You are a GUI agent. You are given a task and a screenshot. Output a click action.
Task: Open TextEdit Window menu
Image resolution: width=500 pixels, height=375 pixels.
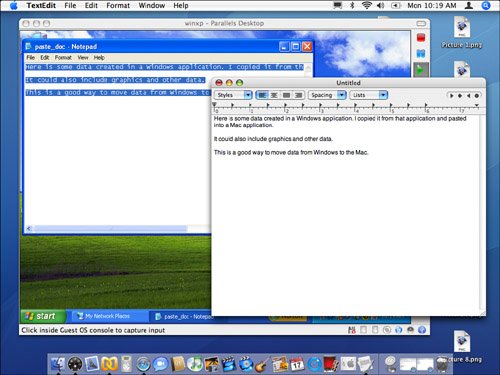pyautogui.click(x=152, y=5)
